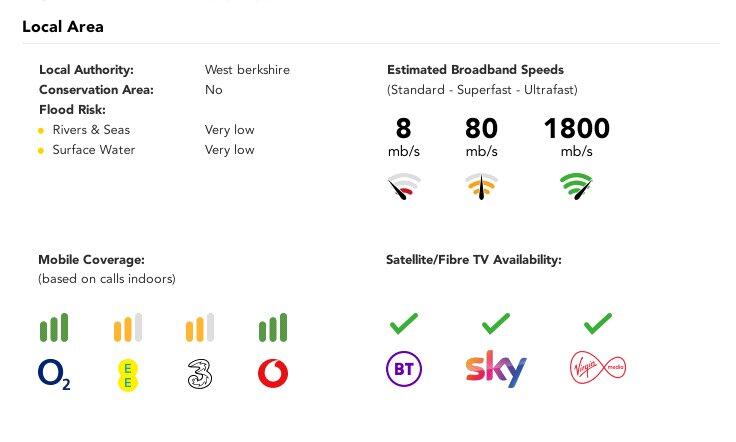736x442 pixels.
Task: Click the Surface Water flood risk label
Action: (94, 150)
